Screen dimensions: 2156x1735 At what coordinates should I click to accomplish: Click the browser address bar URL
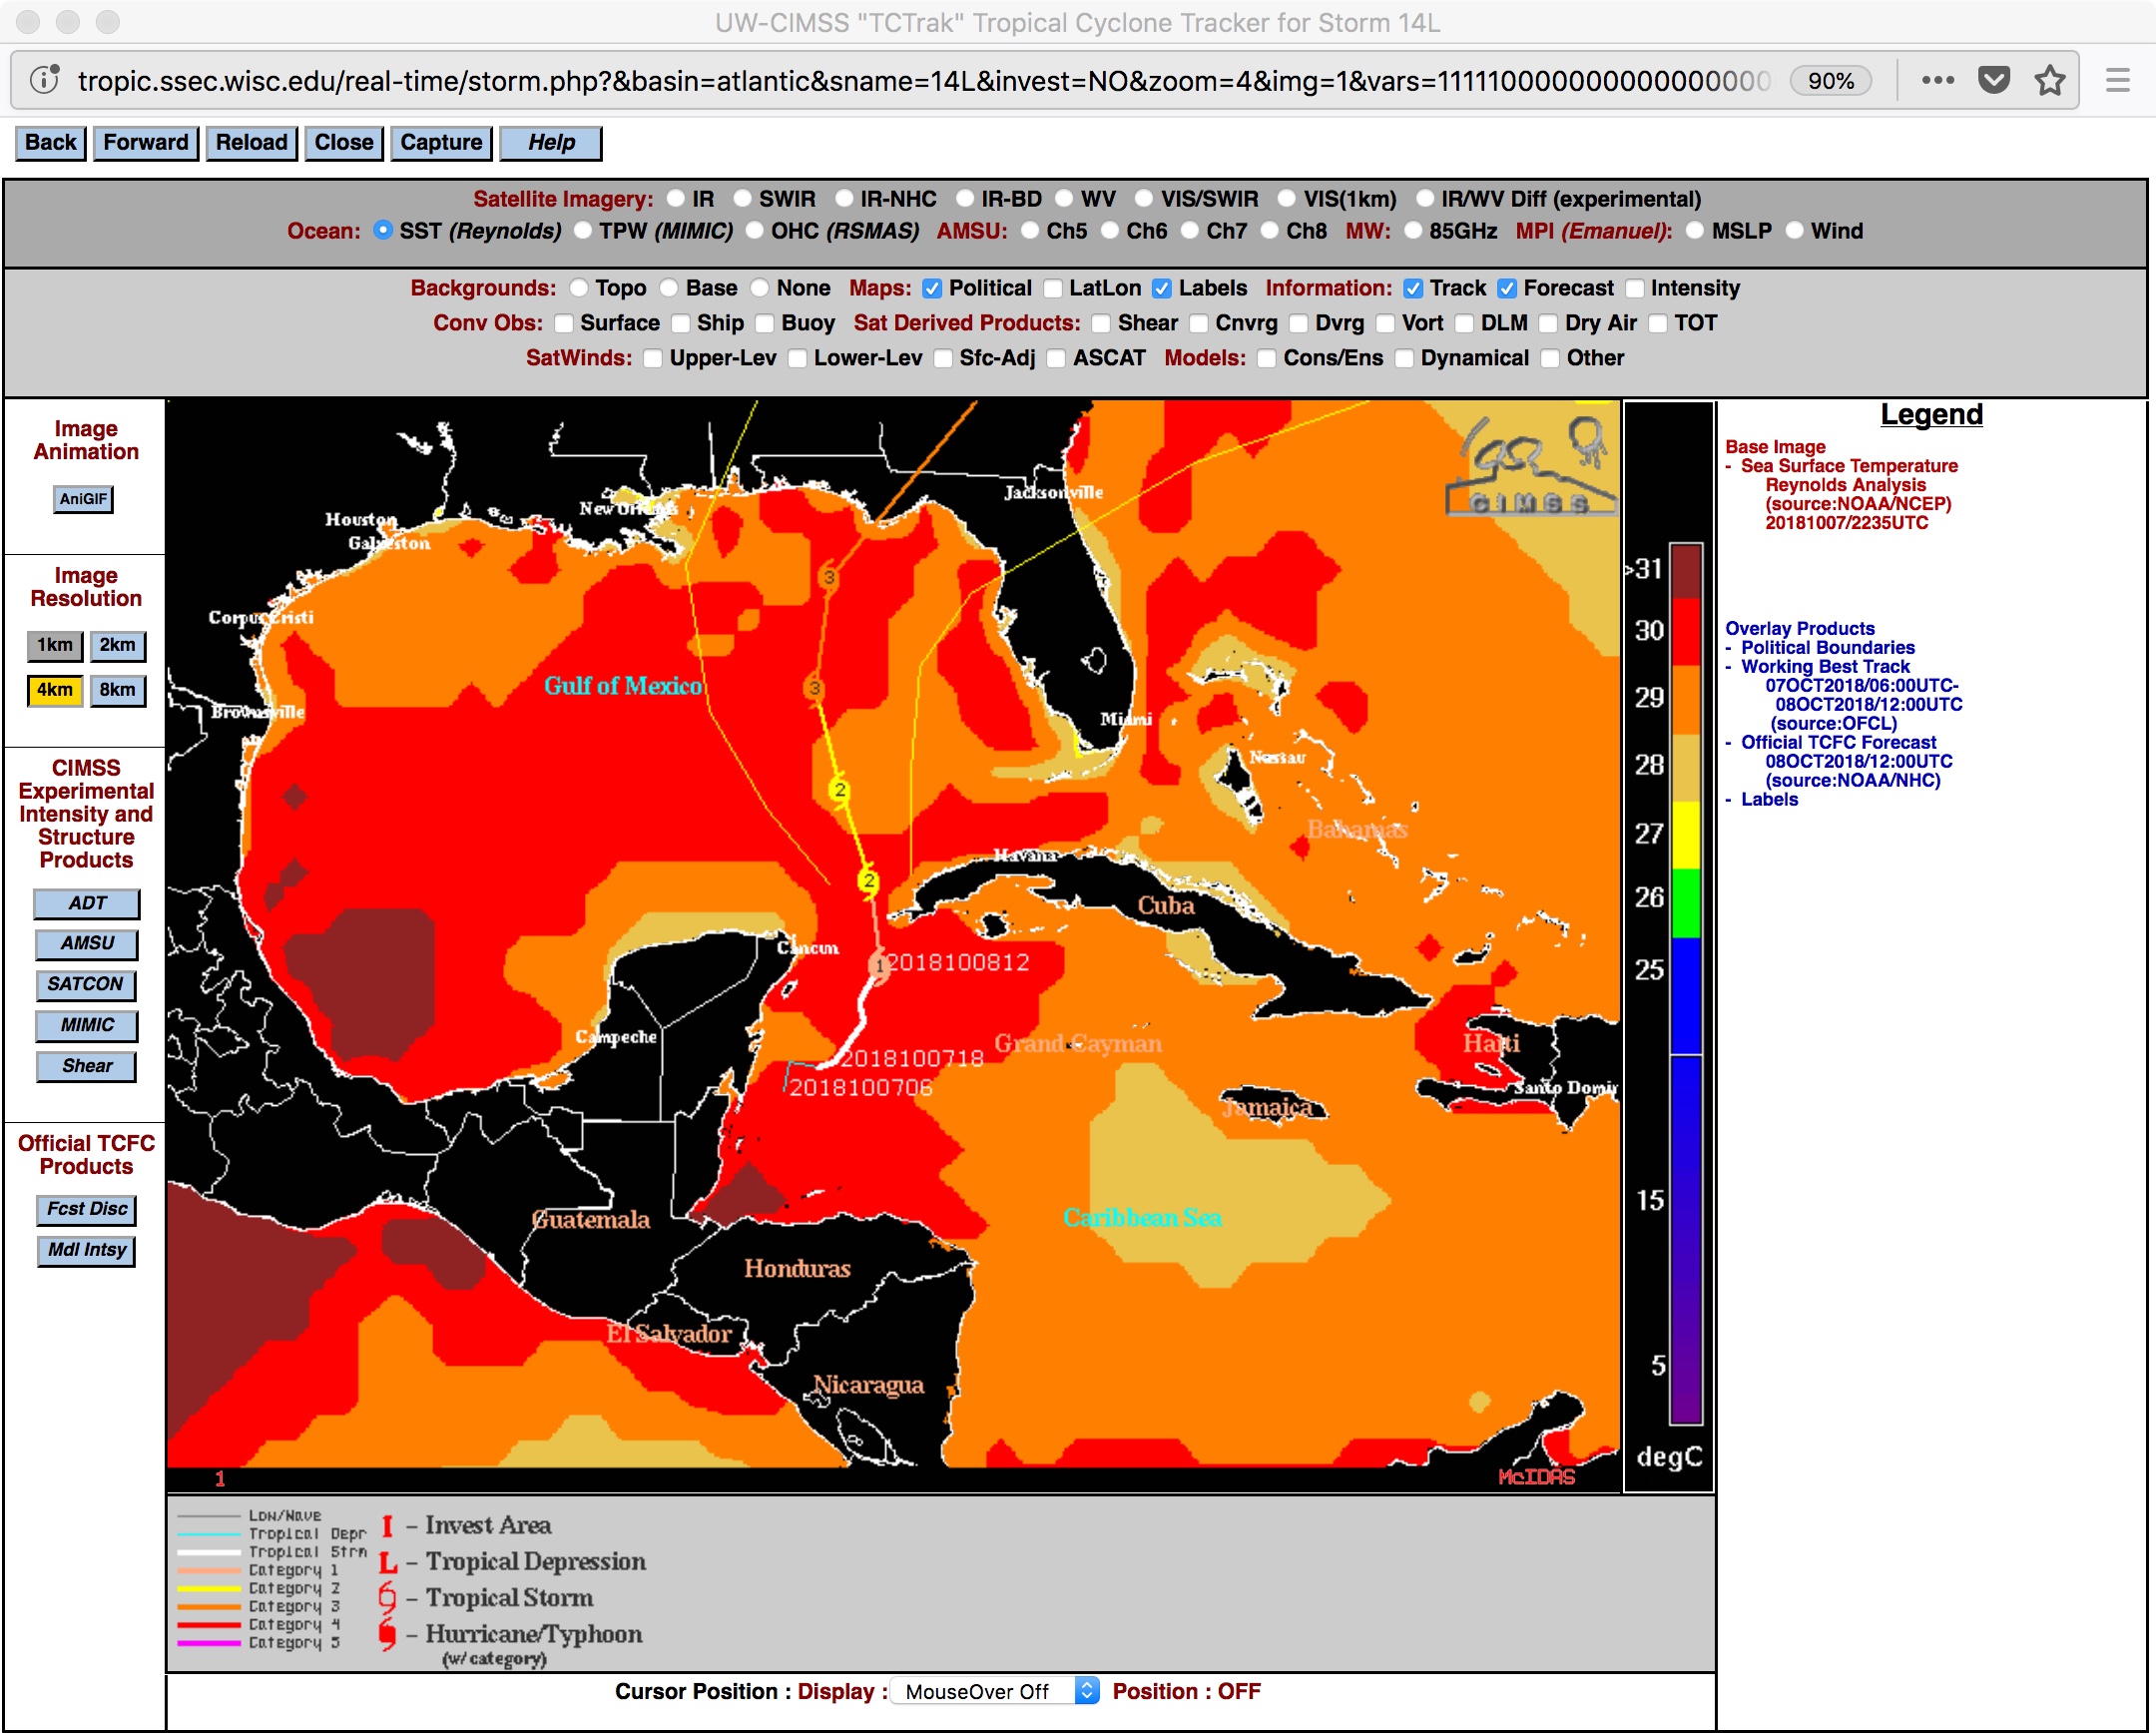click(923, 81)
